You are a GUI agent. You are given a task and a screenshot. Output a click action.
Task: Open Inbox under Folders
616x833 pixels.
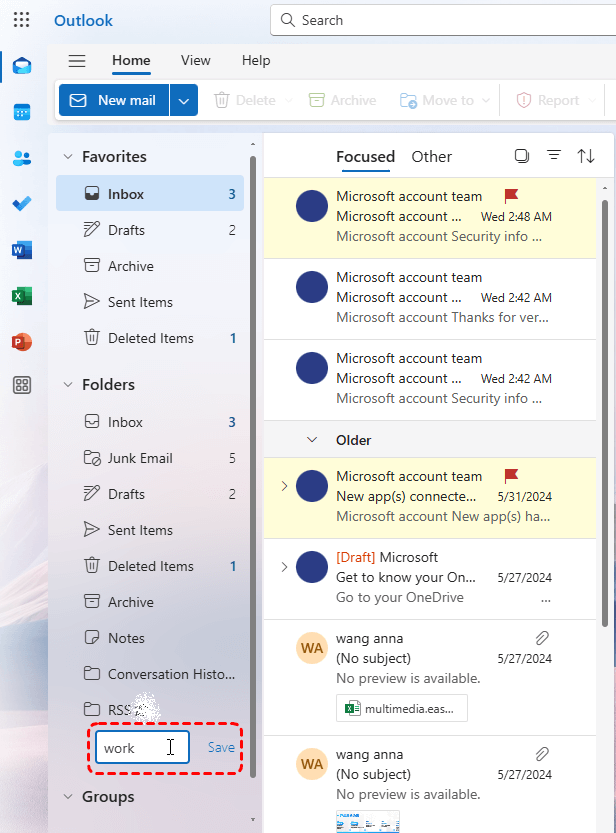(150, 422)
